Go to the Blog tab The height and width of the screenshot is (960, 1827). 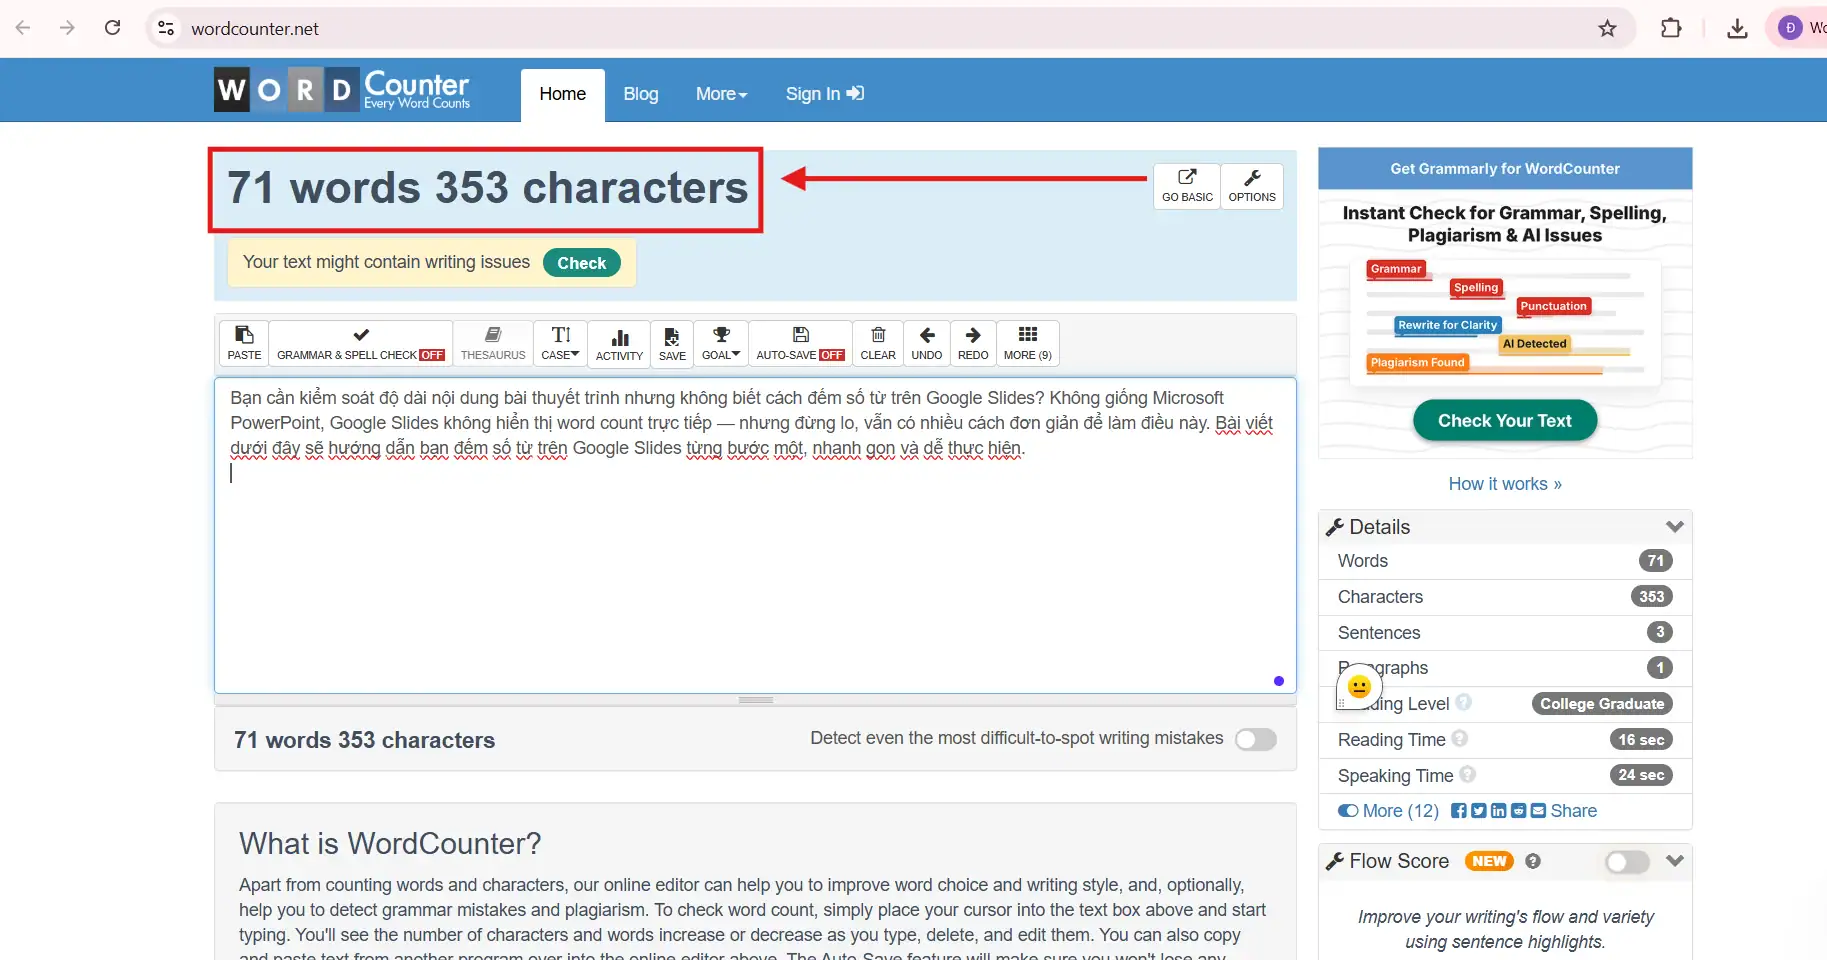tap(640, 94)
